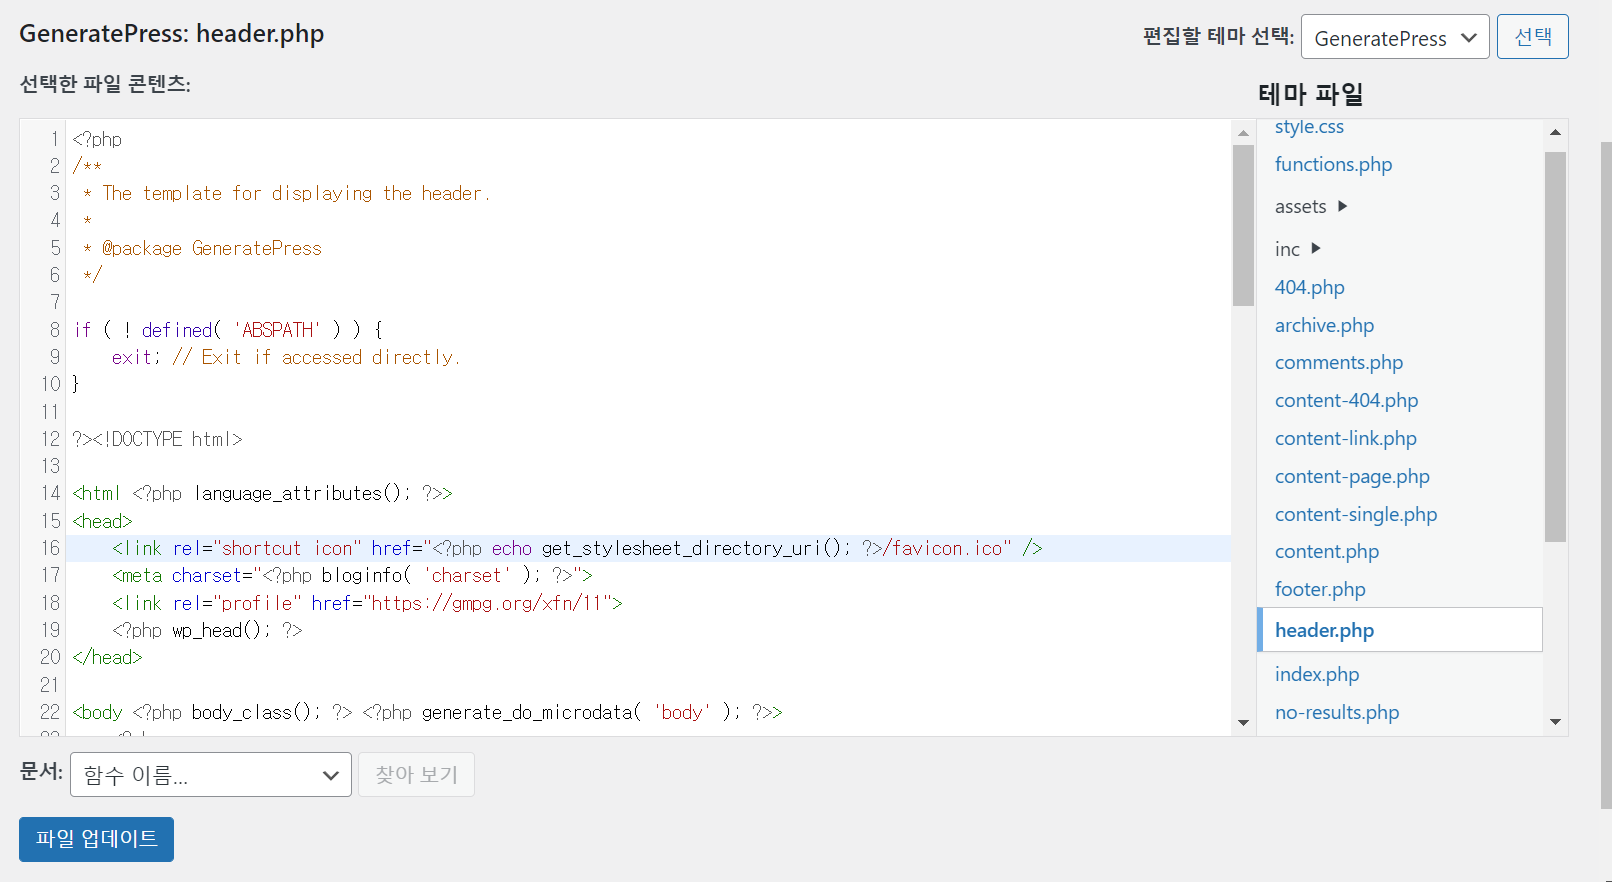Open functions.php theme file
The height and width of the screenshot is (882, 1612).
coord(1333,164)
